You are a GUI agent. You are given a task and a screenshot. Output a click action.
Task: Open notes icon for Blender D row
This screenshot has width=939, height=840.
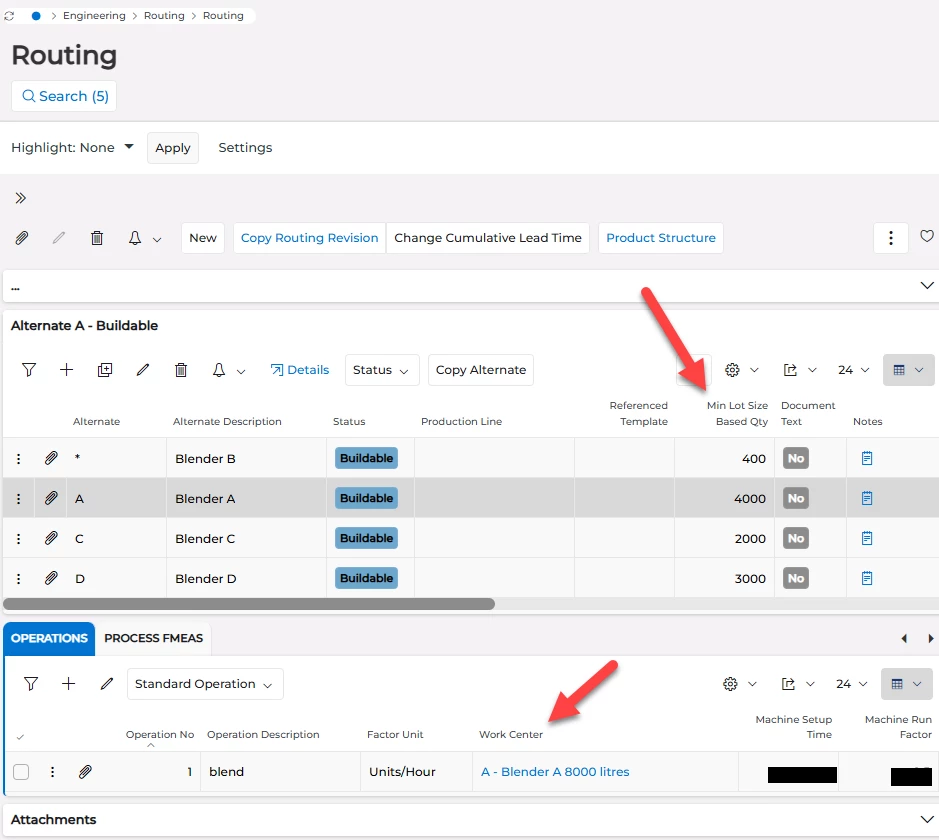point(867,578)
